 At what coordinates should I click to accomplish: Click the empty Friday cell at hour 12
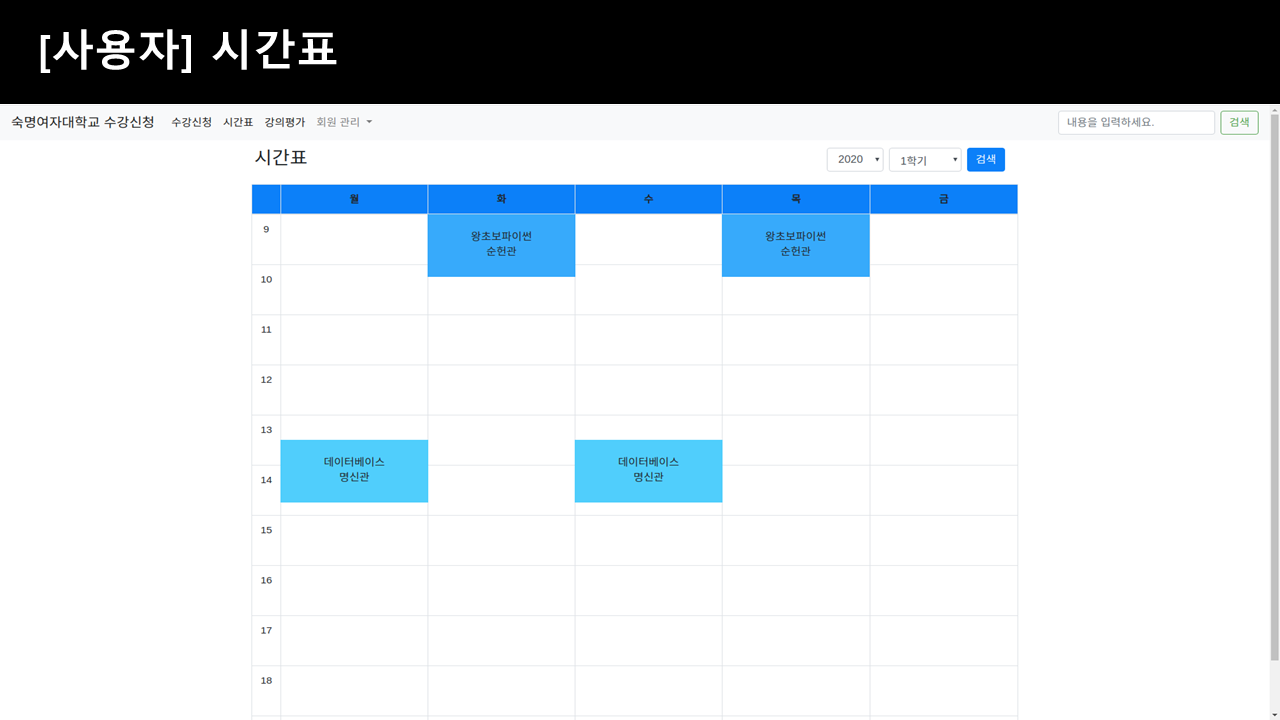click(x=943, y=390)
